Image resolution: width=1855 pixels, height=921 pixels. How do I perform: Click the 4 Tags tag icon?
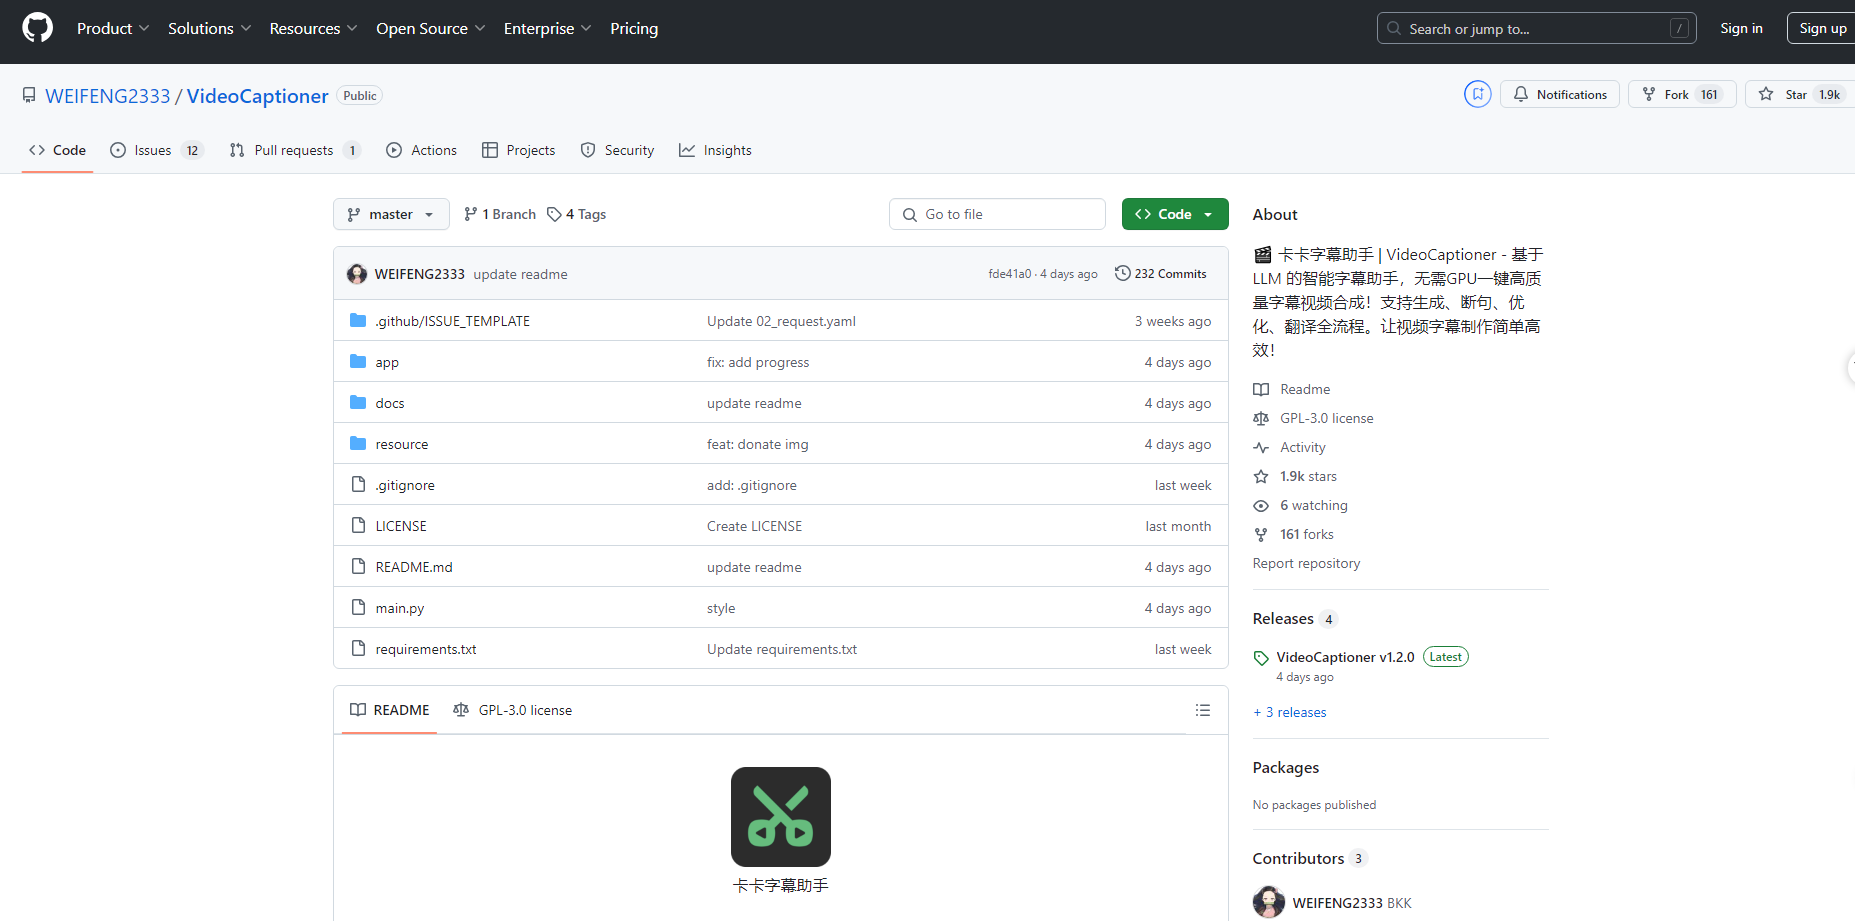[554, 215]
